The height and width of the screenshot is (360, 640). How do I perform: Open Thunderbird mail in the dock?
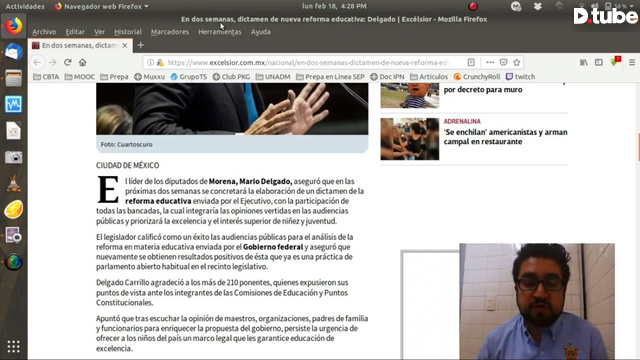pyautogui.click(x=13, y=52)
